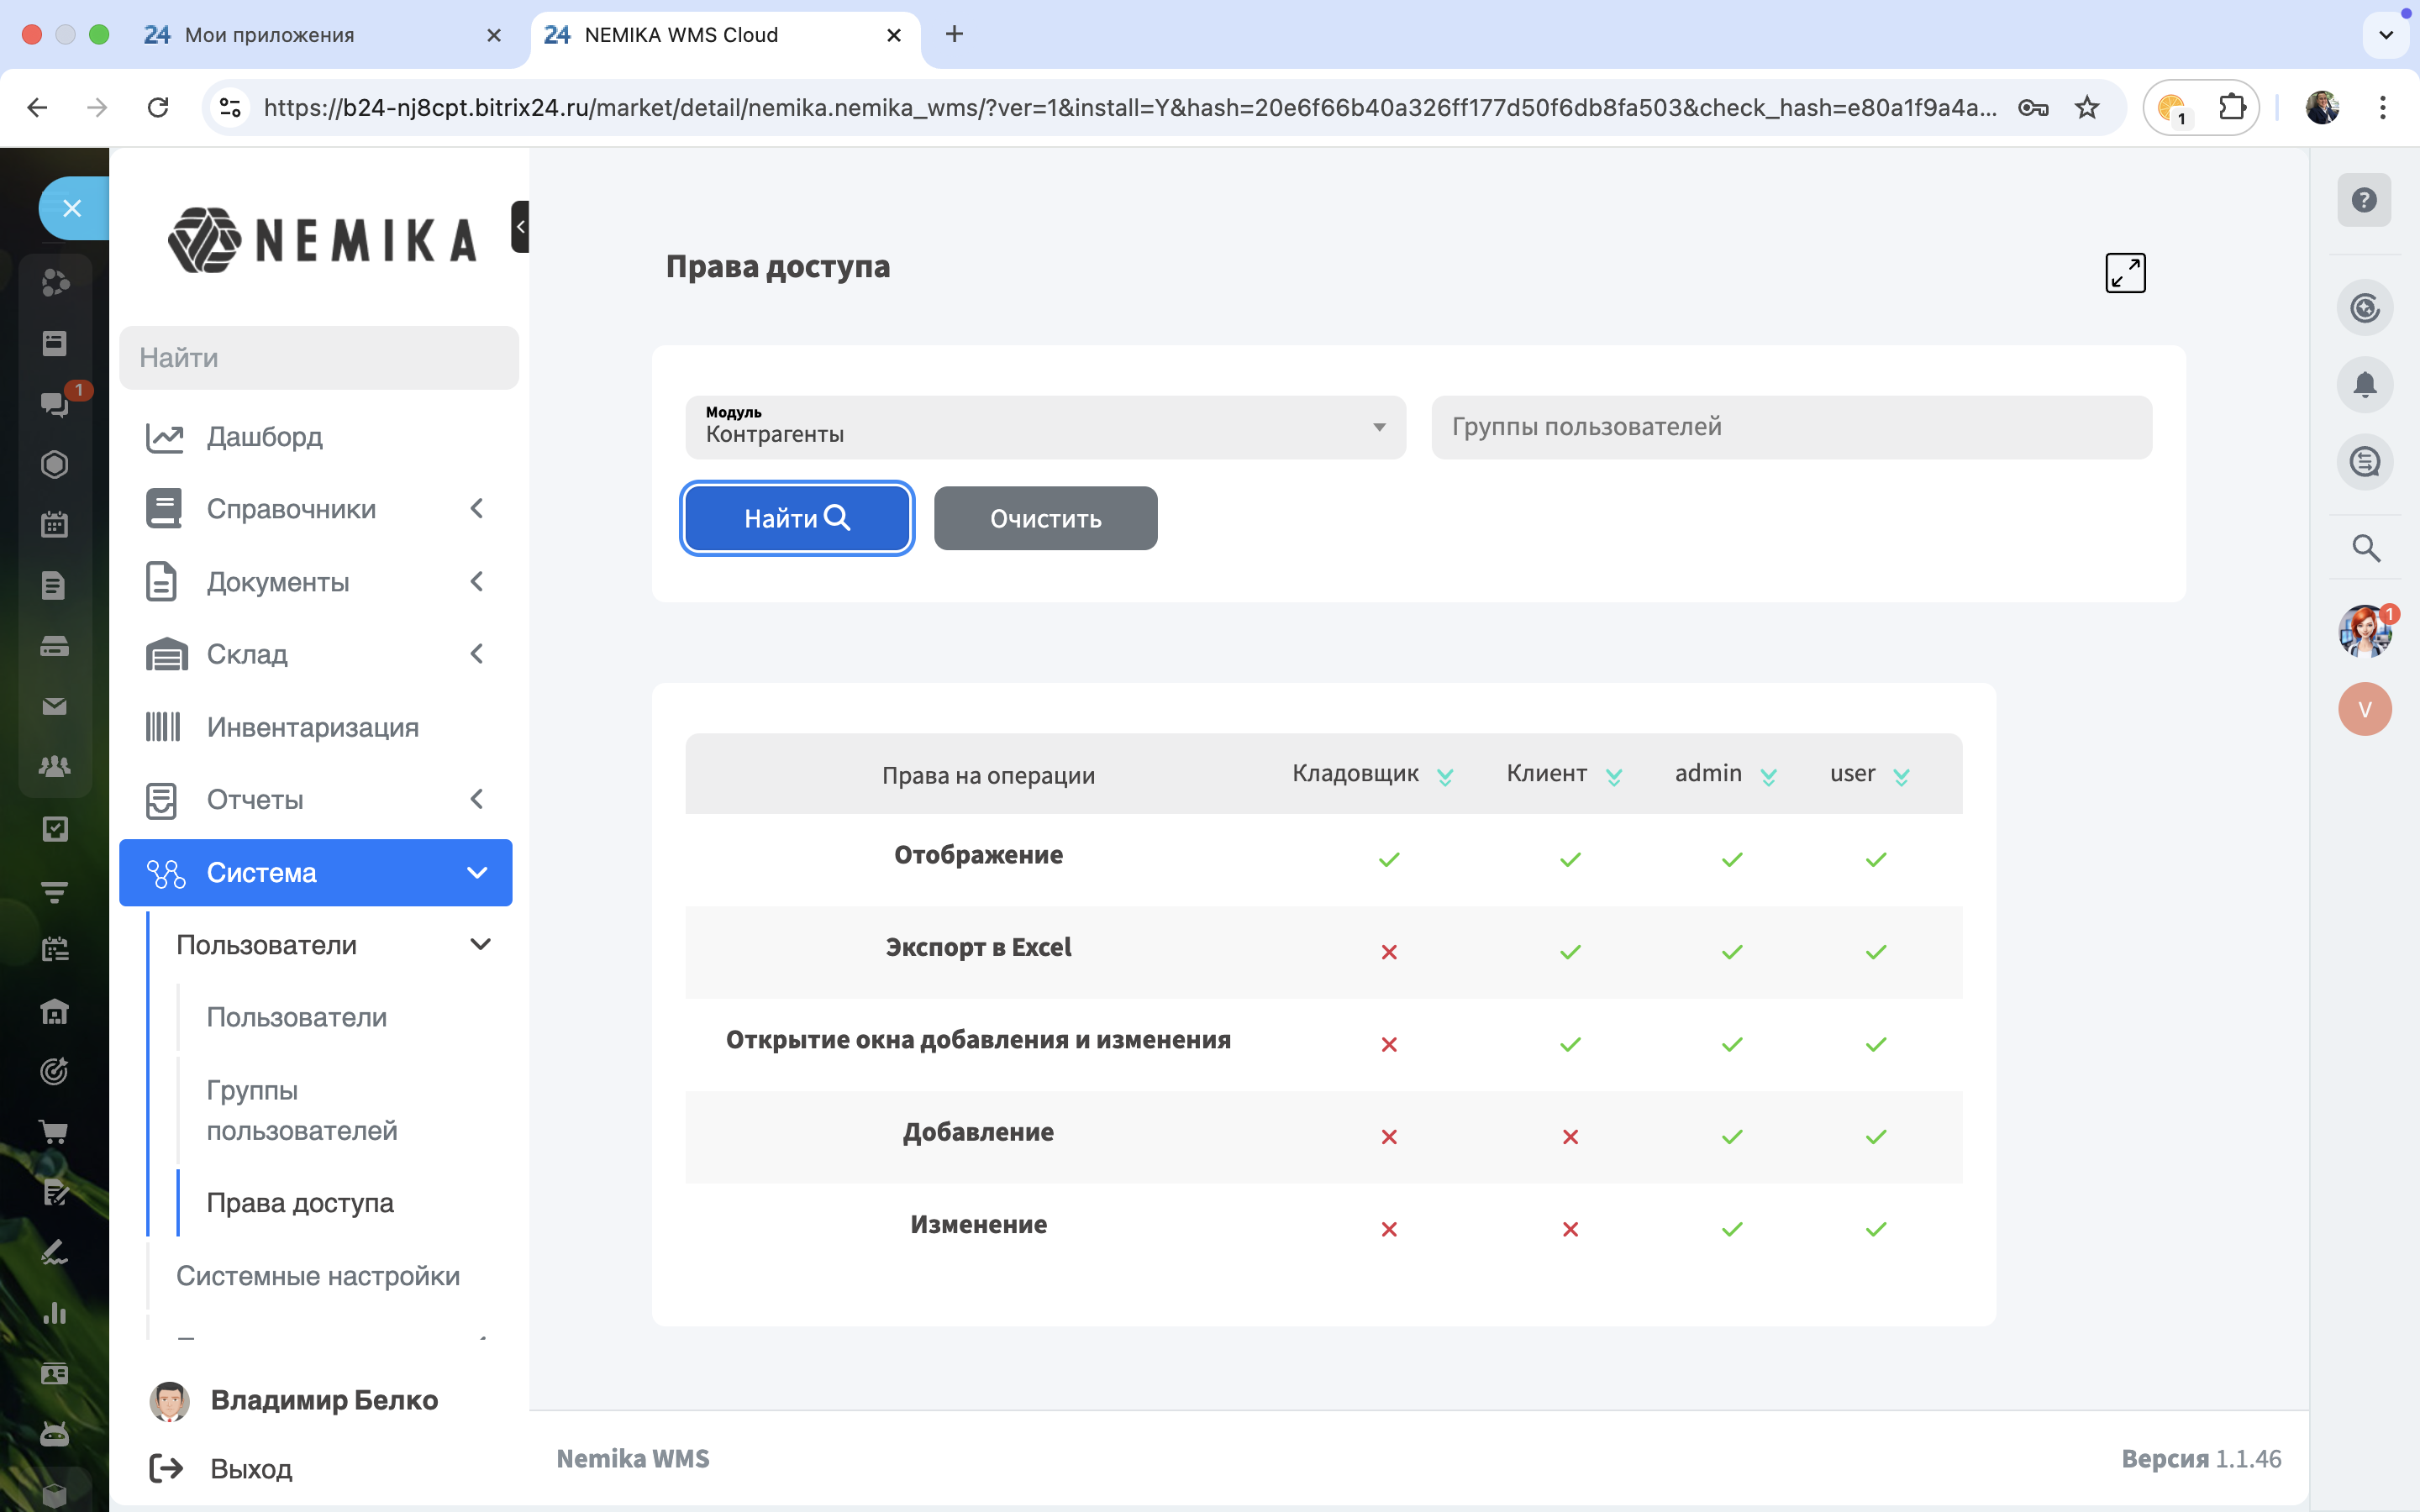Toggle user permission for Изменение
Image resolution: width=2420 pixels, height=1512 pixels.
click(x=1876, y=1229)
